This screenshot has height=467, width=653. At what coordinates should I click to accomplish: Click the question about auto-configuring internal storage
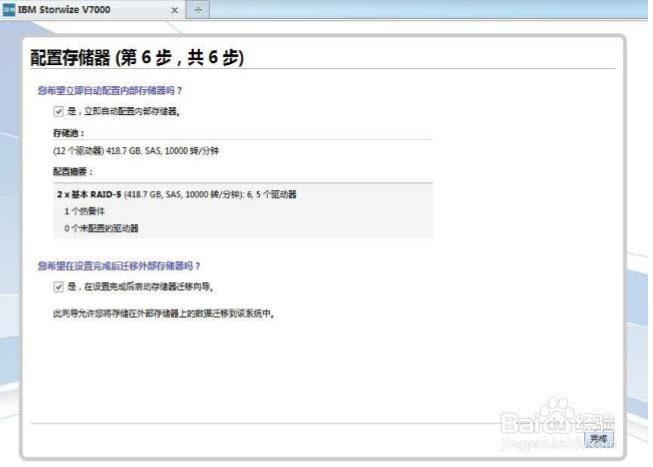point(110,90)
